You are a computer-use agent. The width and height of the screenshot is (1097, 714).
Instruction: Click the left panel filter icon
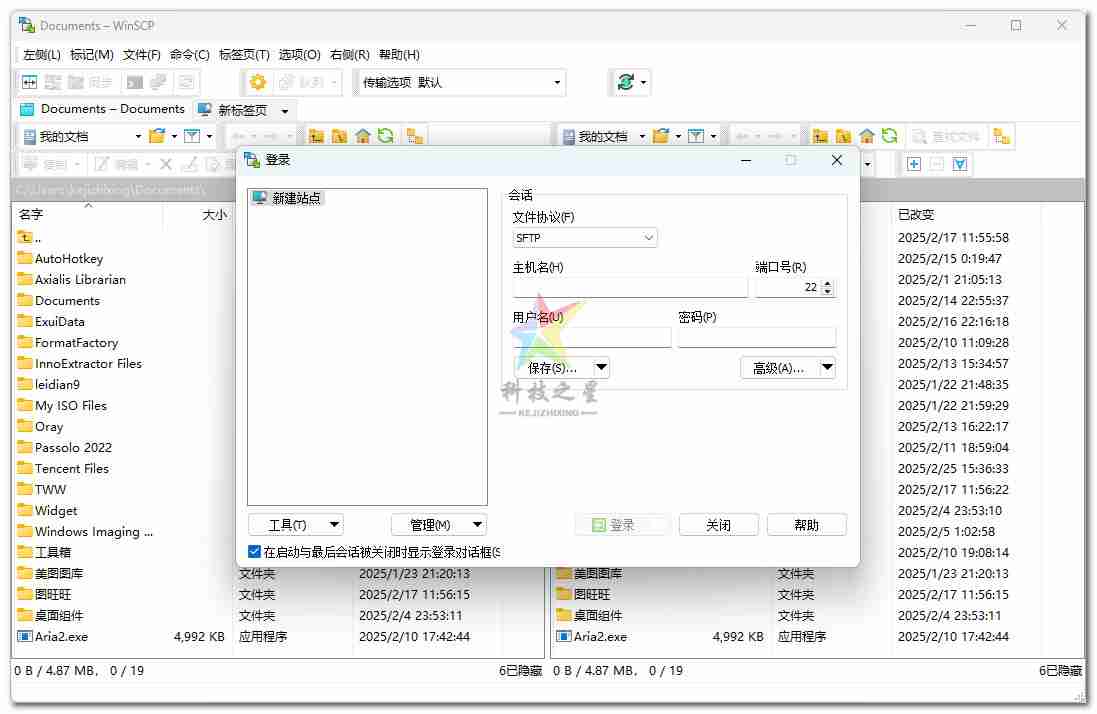point(192,136)
